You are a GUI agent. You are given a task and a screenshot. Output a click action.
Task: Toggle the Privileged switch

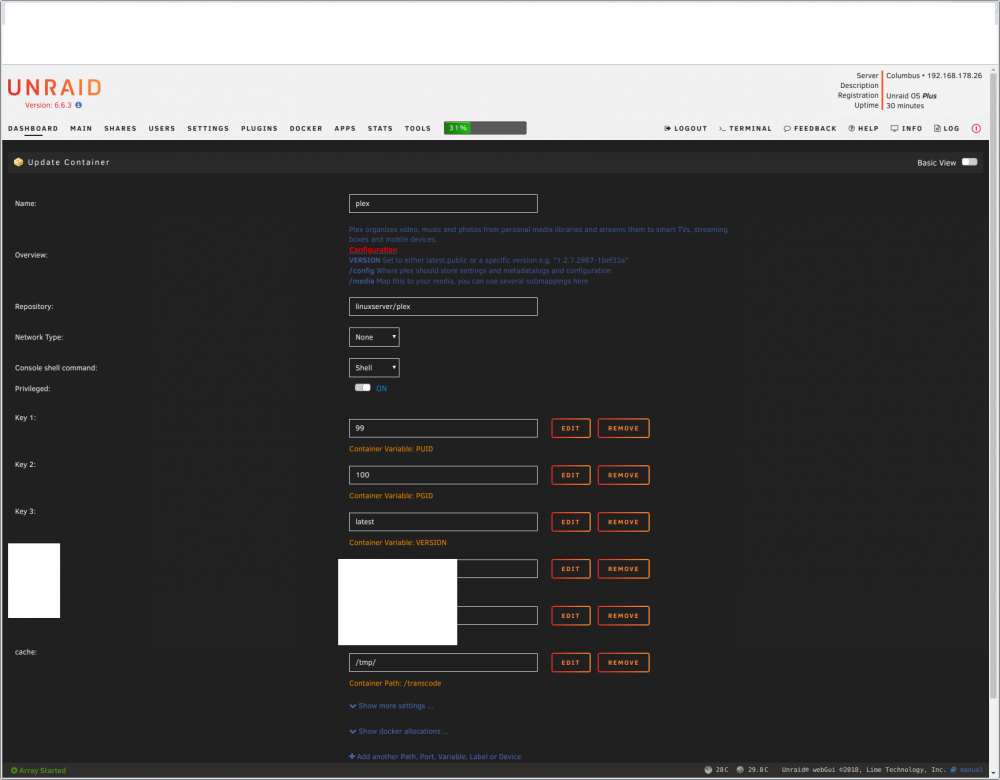(363, 387)
